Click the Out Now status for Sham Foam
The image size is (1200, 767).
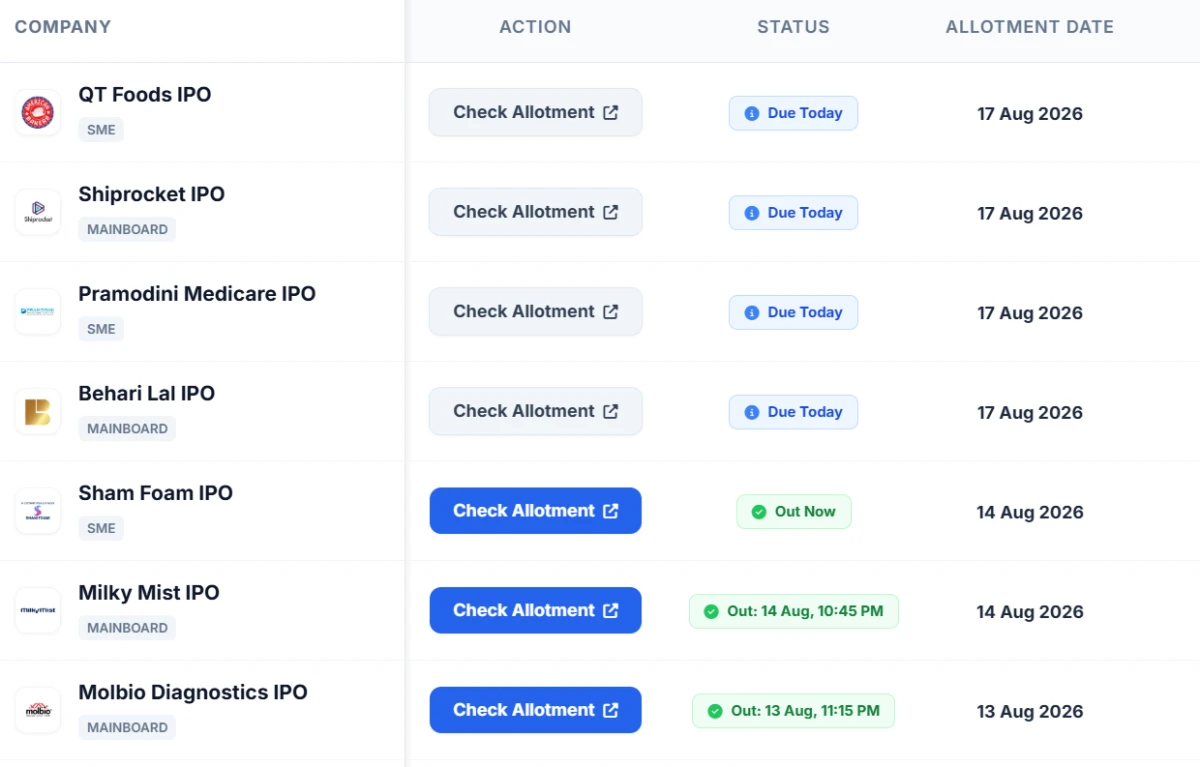794,511
